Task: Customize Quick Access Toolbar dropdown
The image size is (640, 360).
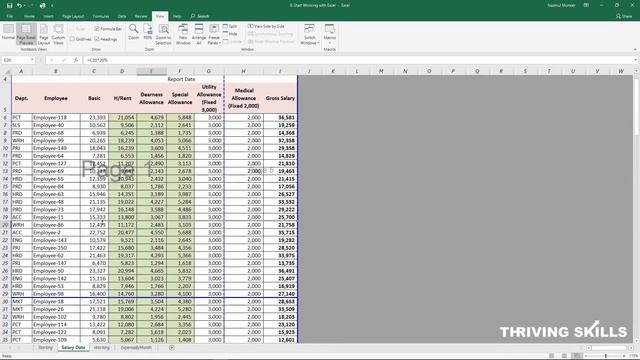Action: (52, 6)
